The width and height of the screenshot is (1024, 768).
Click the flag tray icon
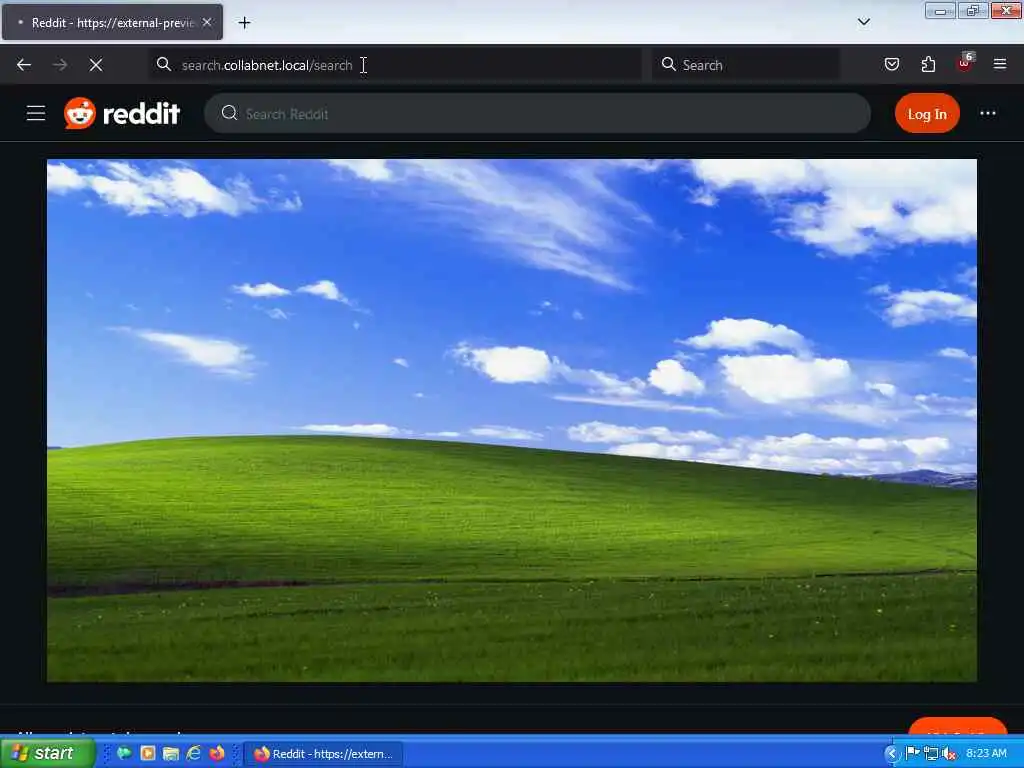pyautogui.click(x=912, y=754)
